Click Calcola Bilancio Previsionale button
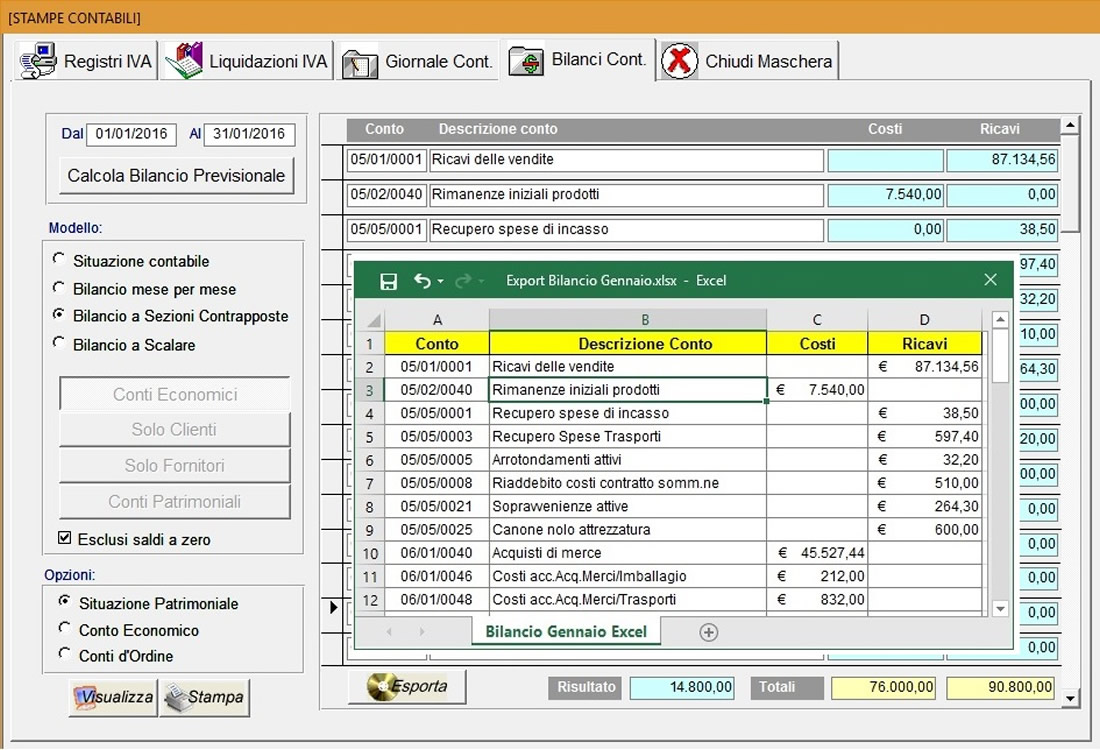 [x=176, y=175]
